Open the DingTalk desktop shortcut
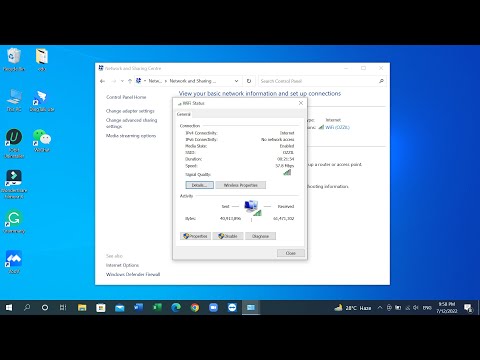This screenshot has width=480, height=360. pyautogui.click(x=42, y=100)
